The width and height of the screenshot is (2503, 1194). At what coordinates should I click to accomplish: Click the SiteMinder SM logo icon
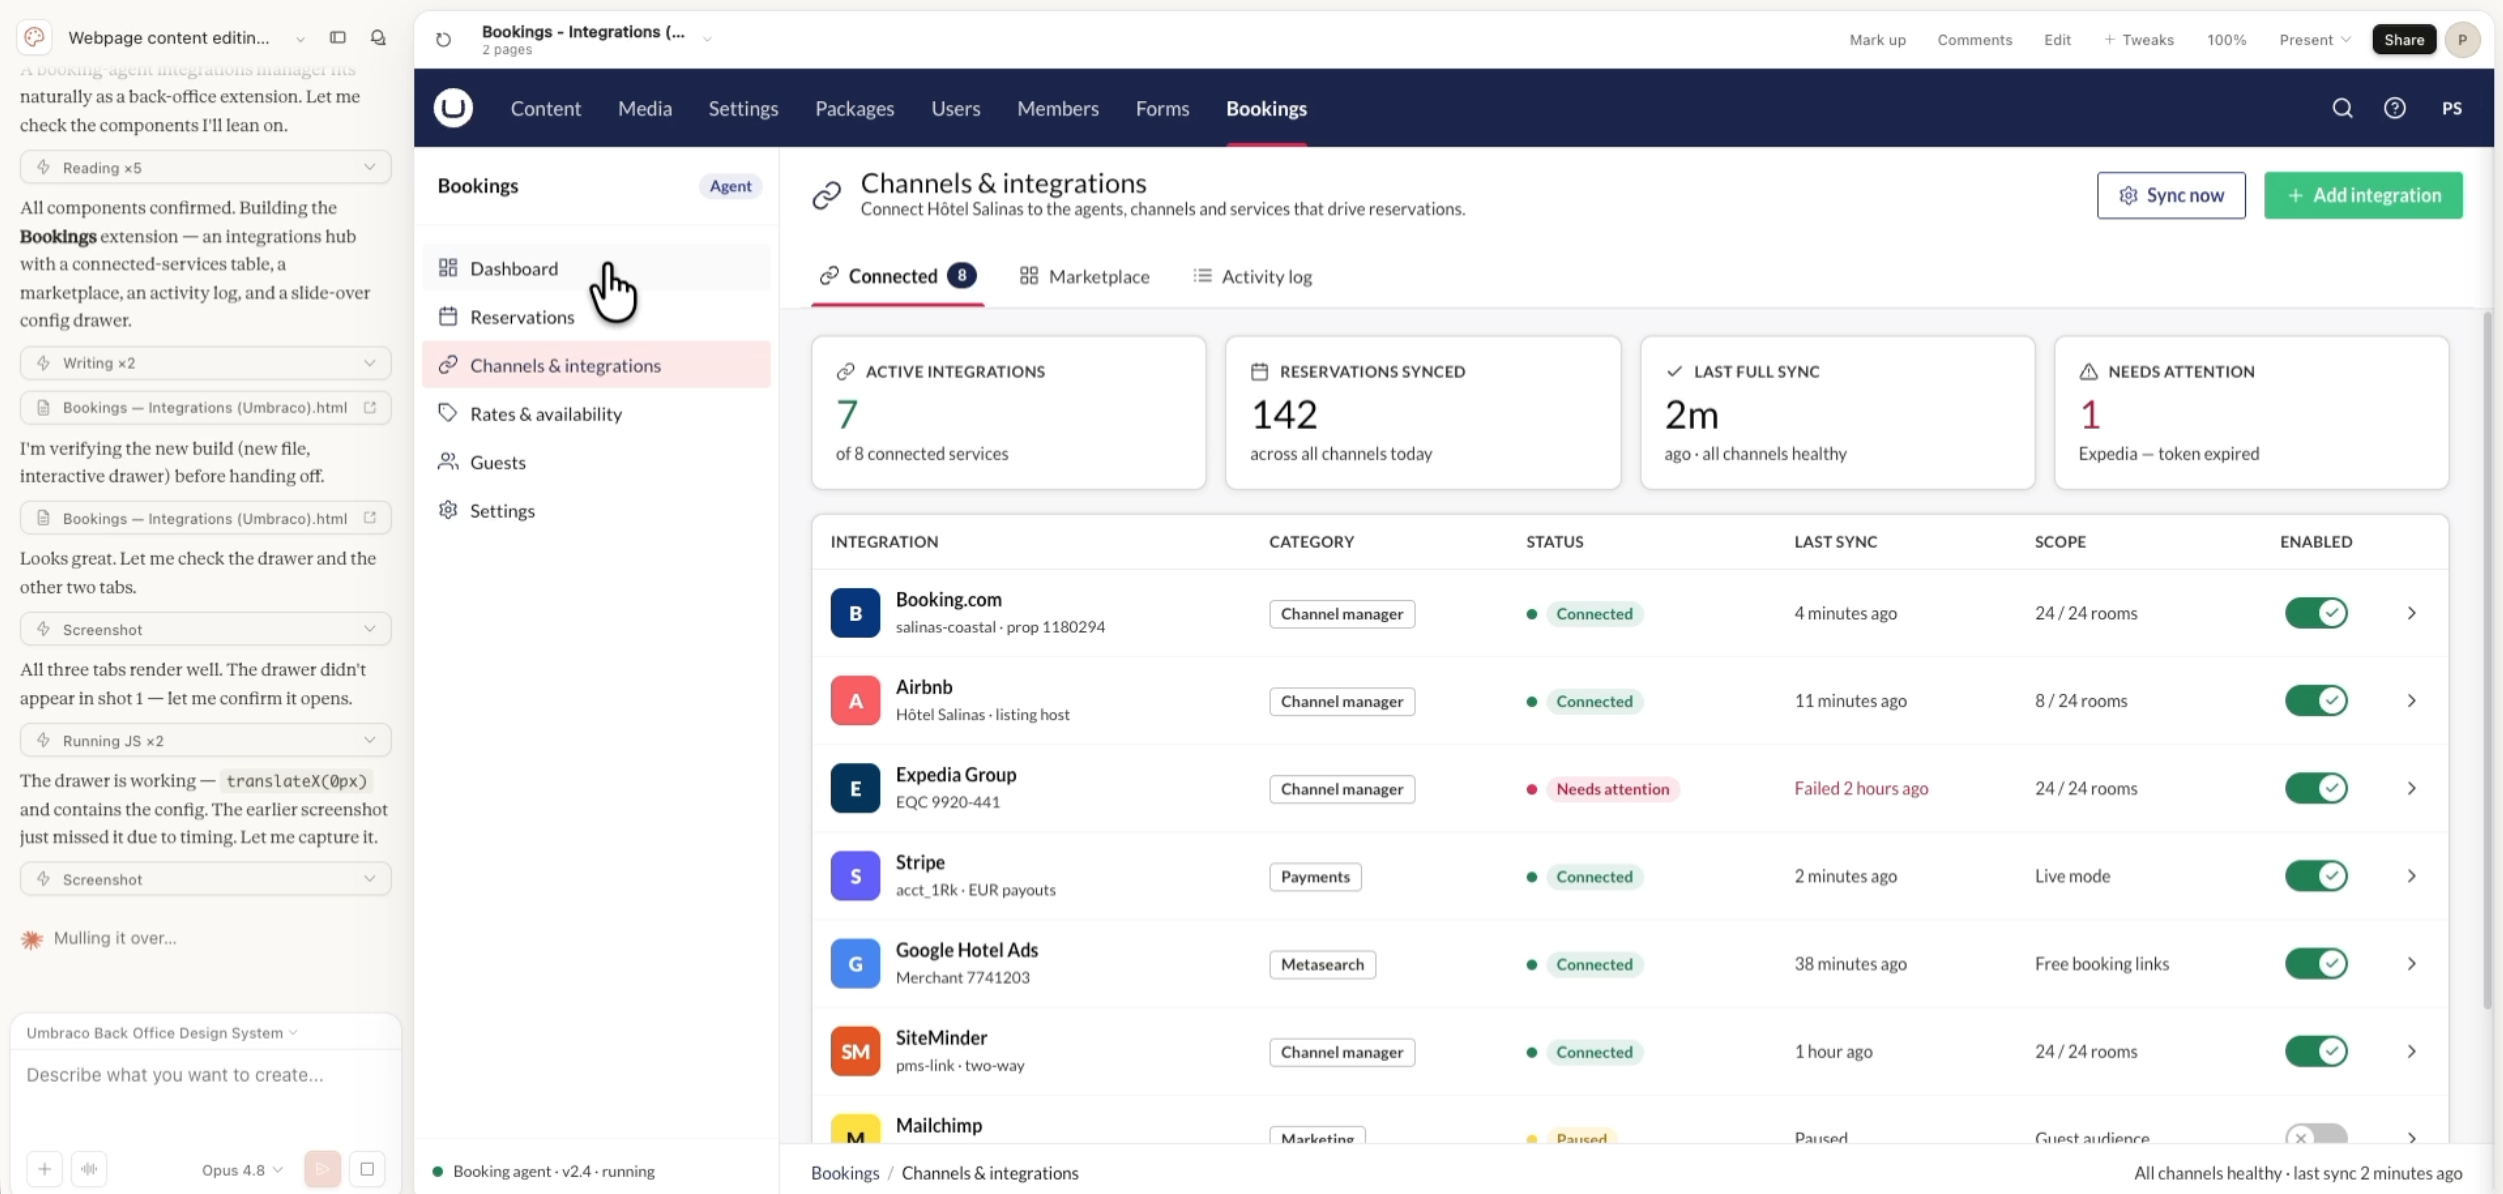(855, 1052)
